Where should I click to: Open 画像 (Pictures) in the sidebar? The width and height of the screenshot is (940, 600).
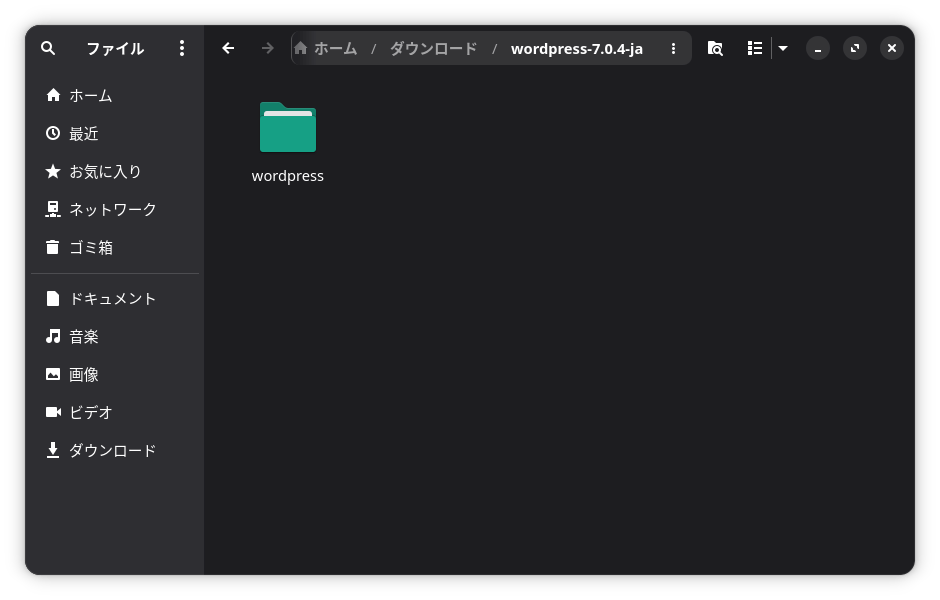point(115,375)
